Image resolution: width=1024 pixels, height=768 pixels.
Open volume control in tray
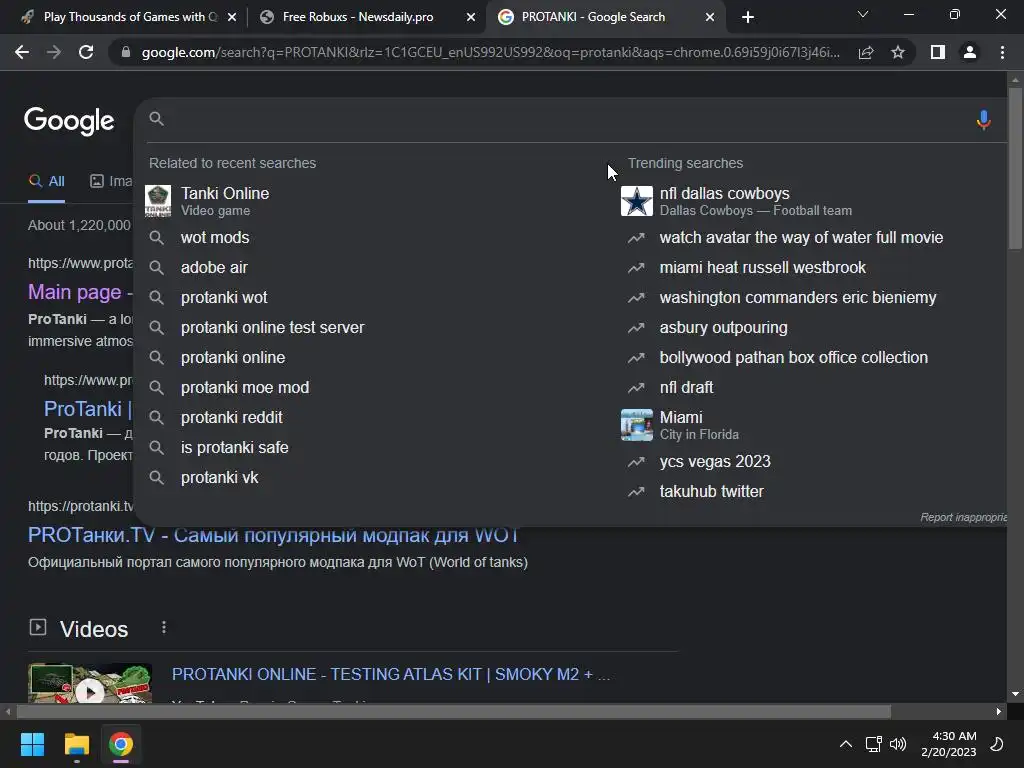point(899,744)
